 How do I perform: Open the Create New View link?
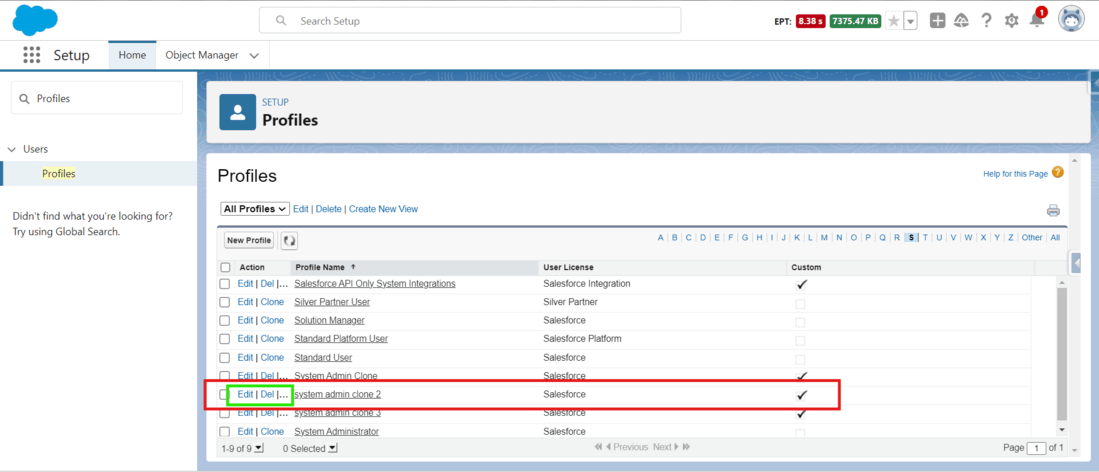(383, 209)
